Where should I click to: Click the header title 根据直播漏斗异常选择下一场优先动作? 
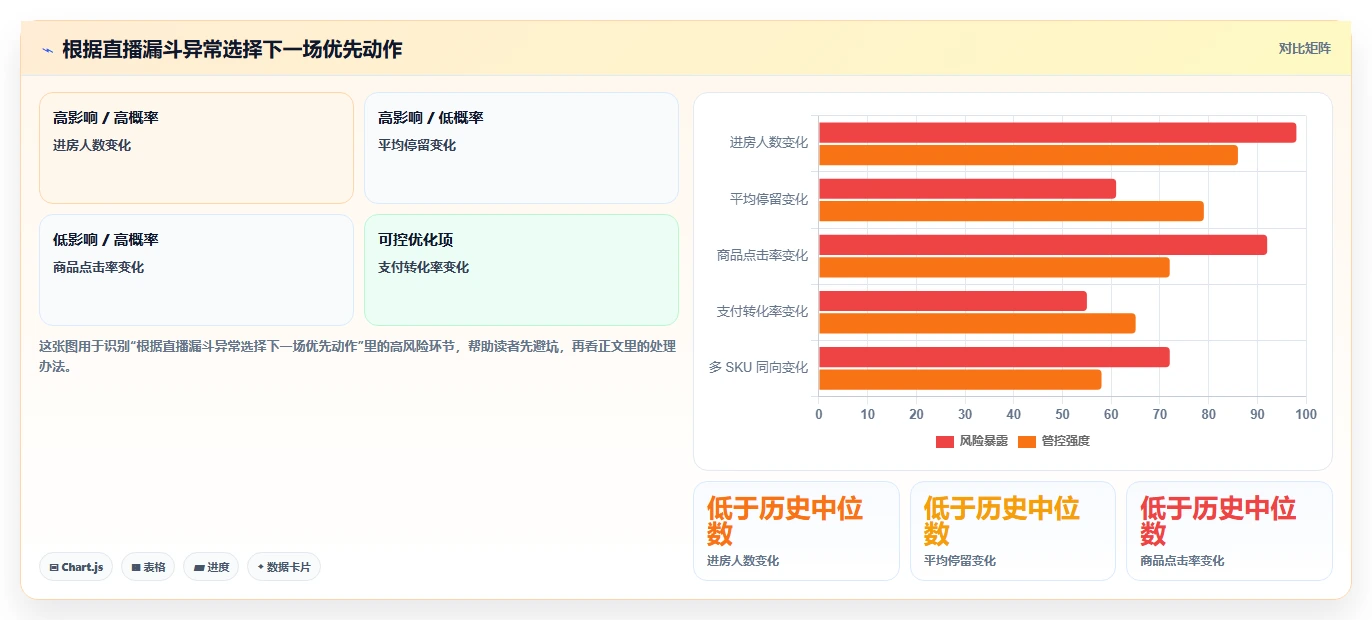pos(232,50)
